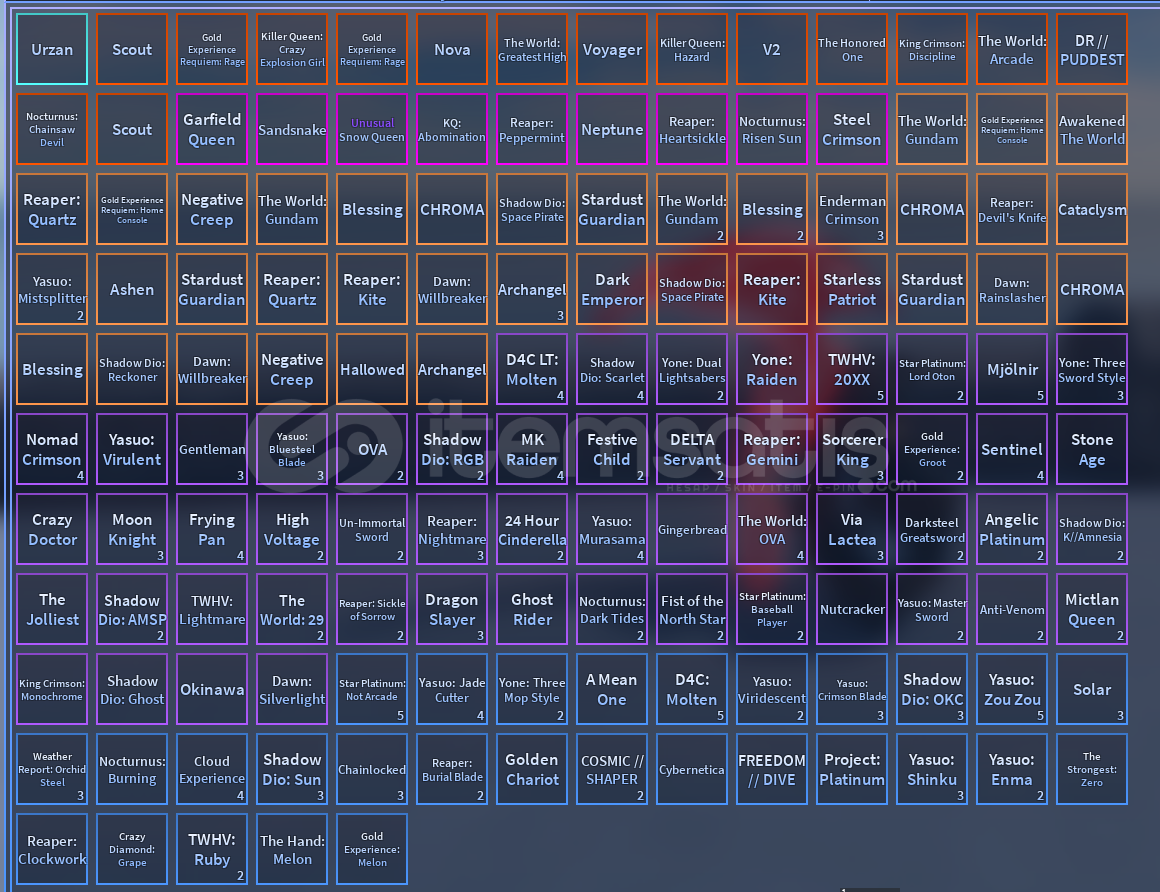Pick the Dark Emperor skin
This screenshot has width=1160, height=892.
click(612, 289)
